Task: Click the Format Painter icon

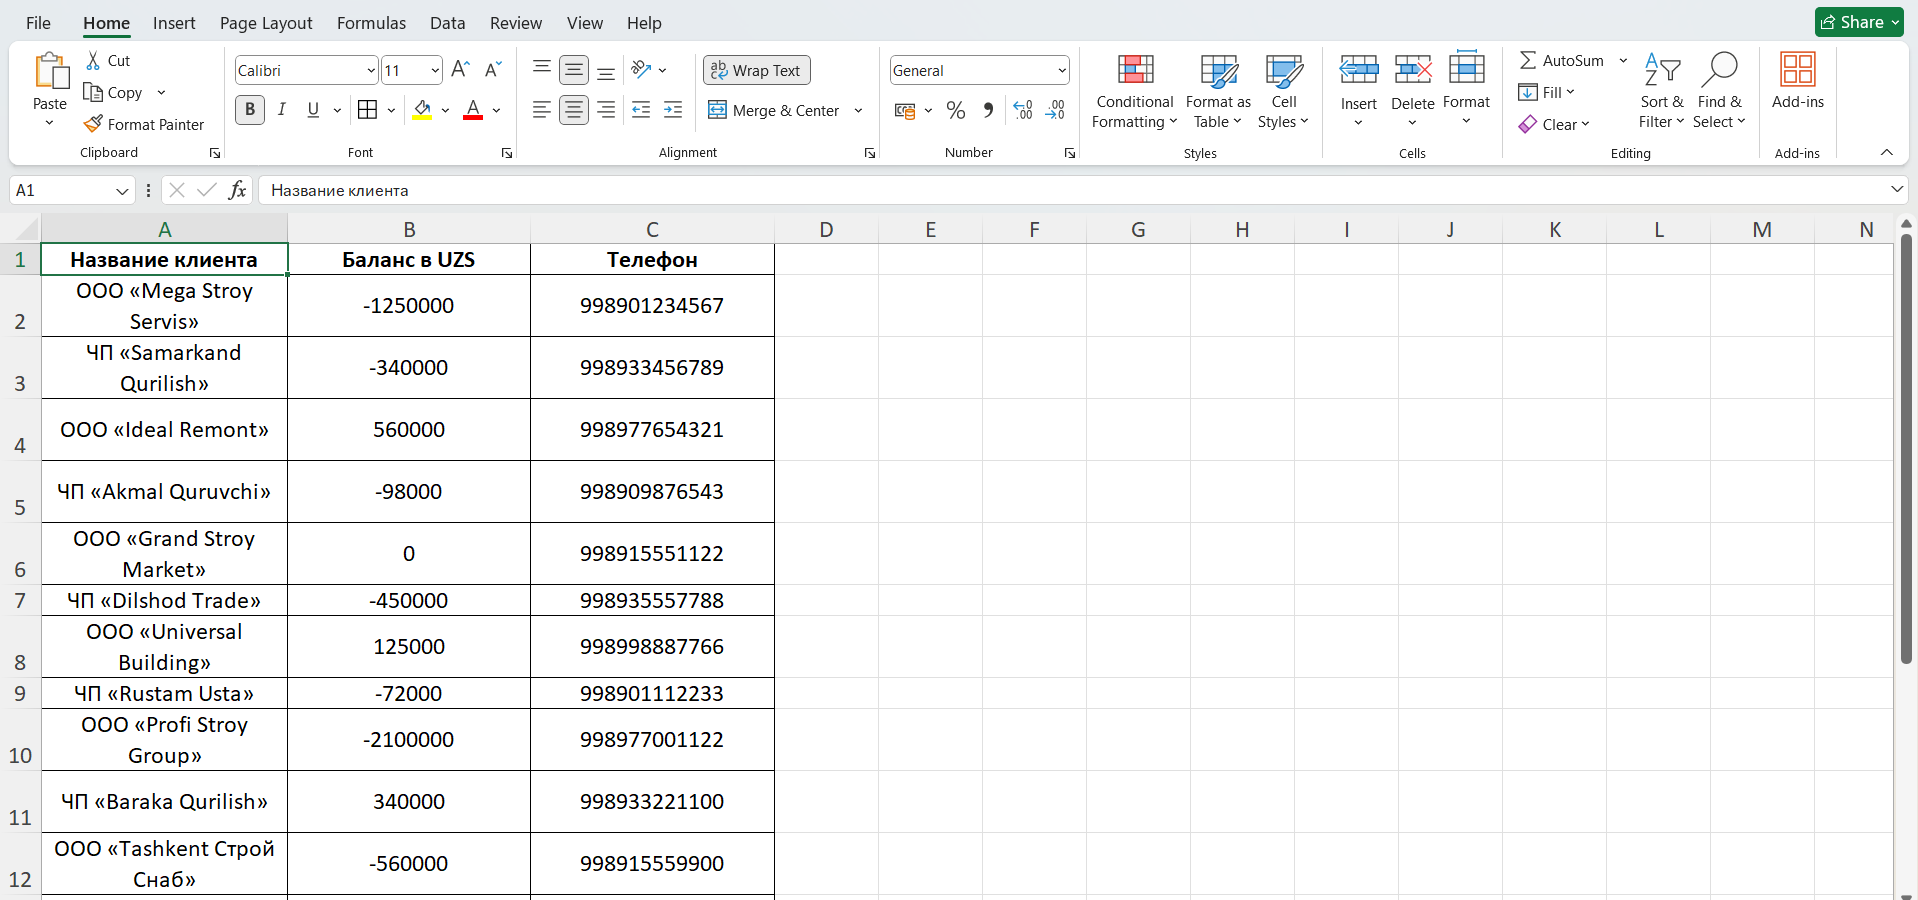Action: tap(93, 124)
